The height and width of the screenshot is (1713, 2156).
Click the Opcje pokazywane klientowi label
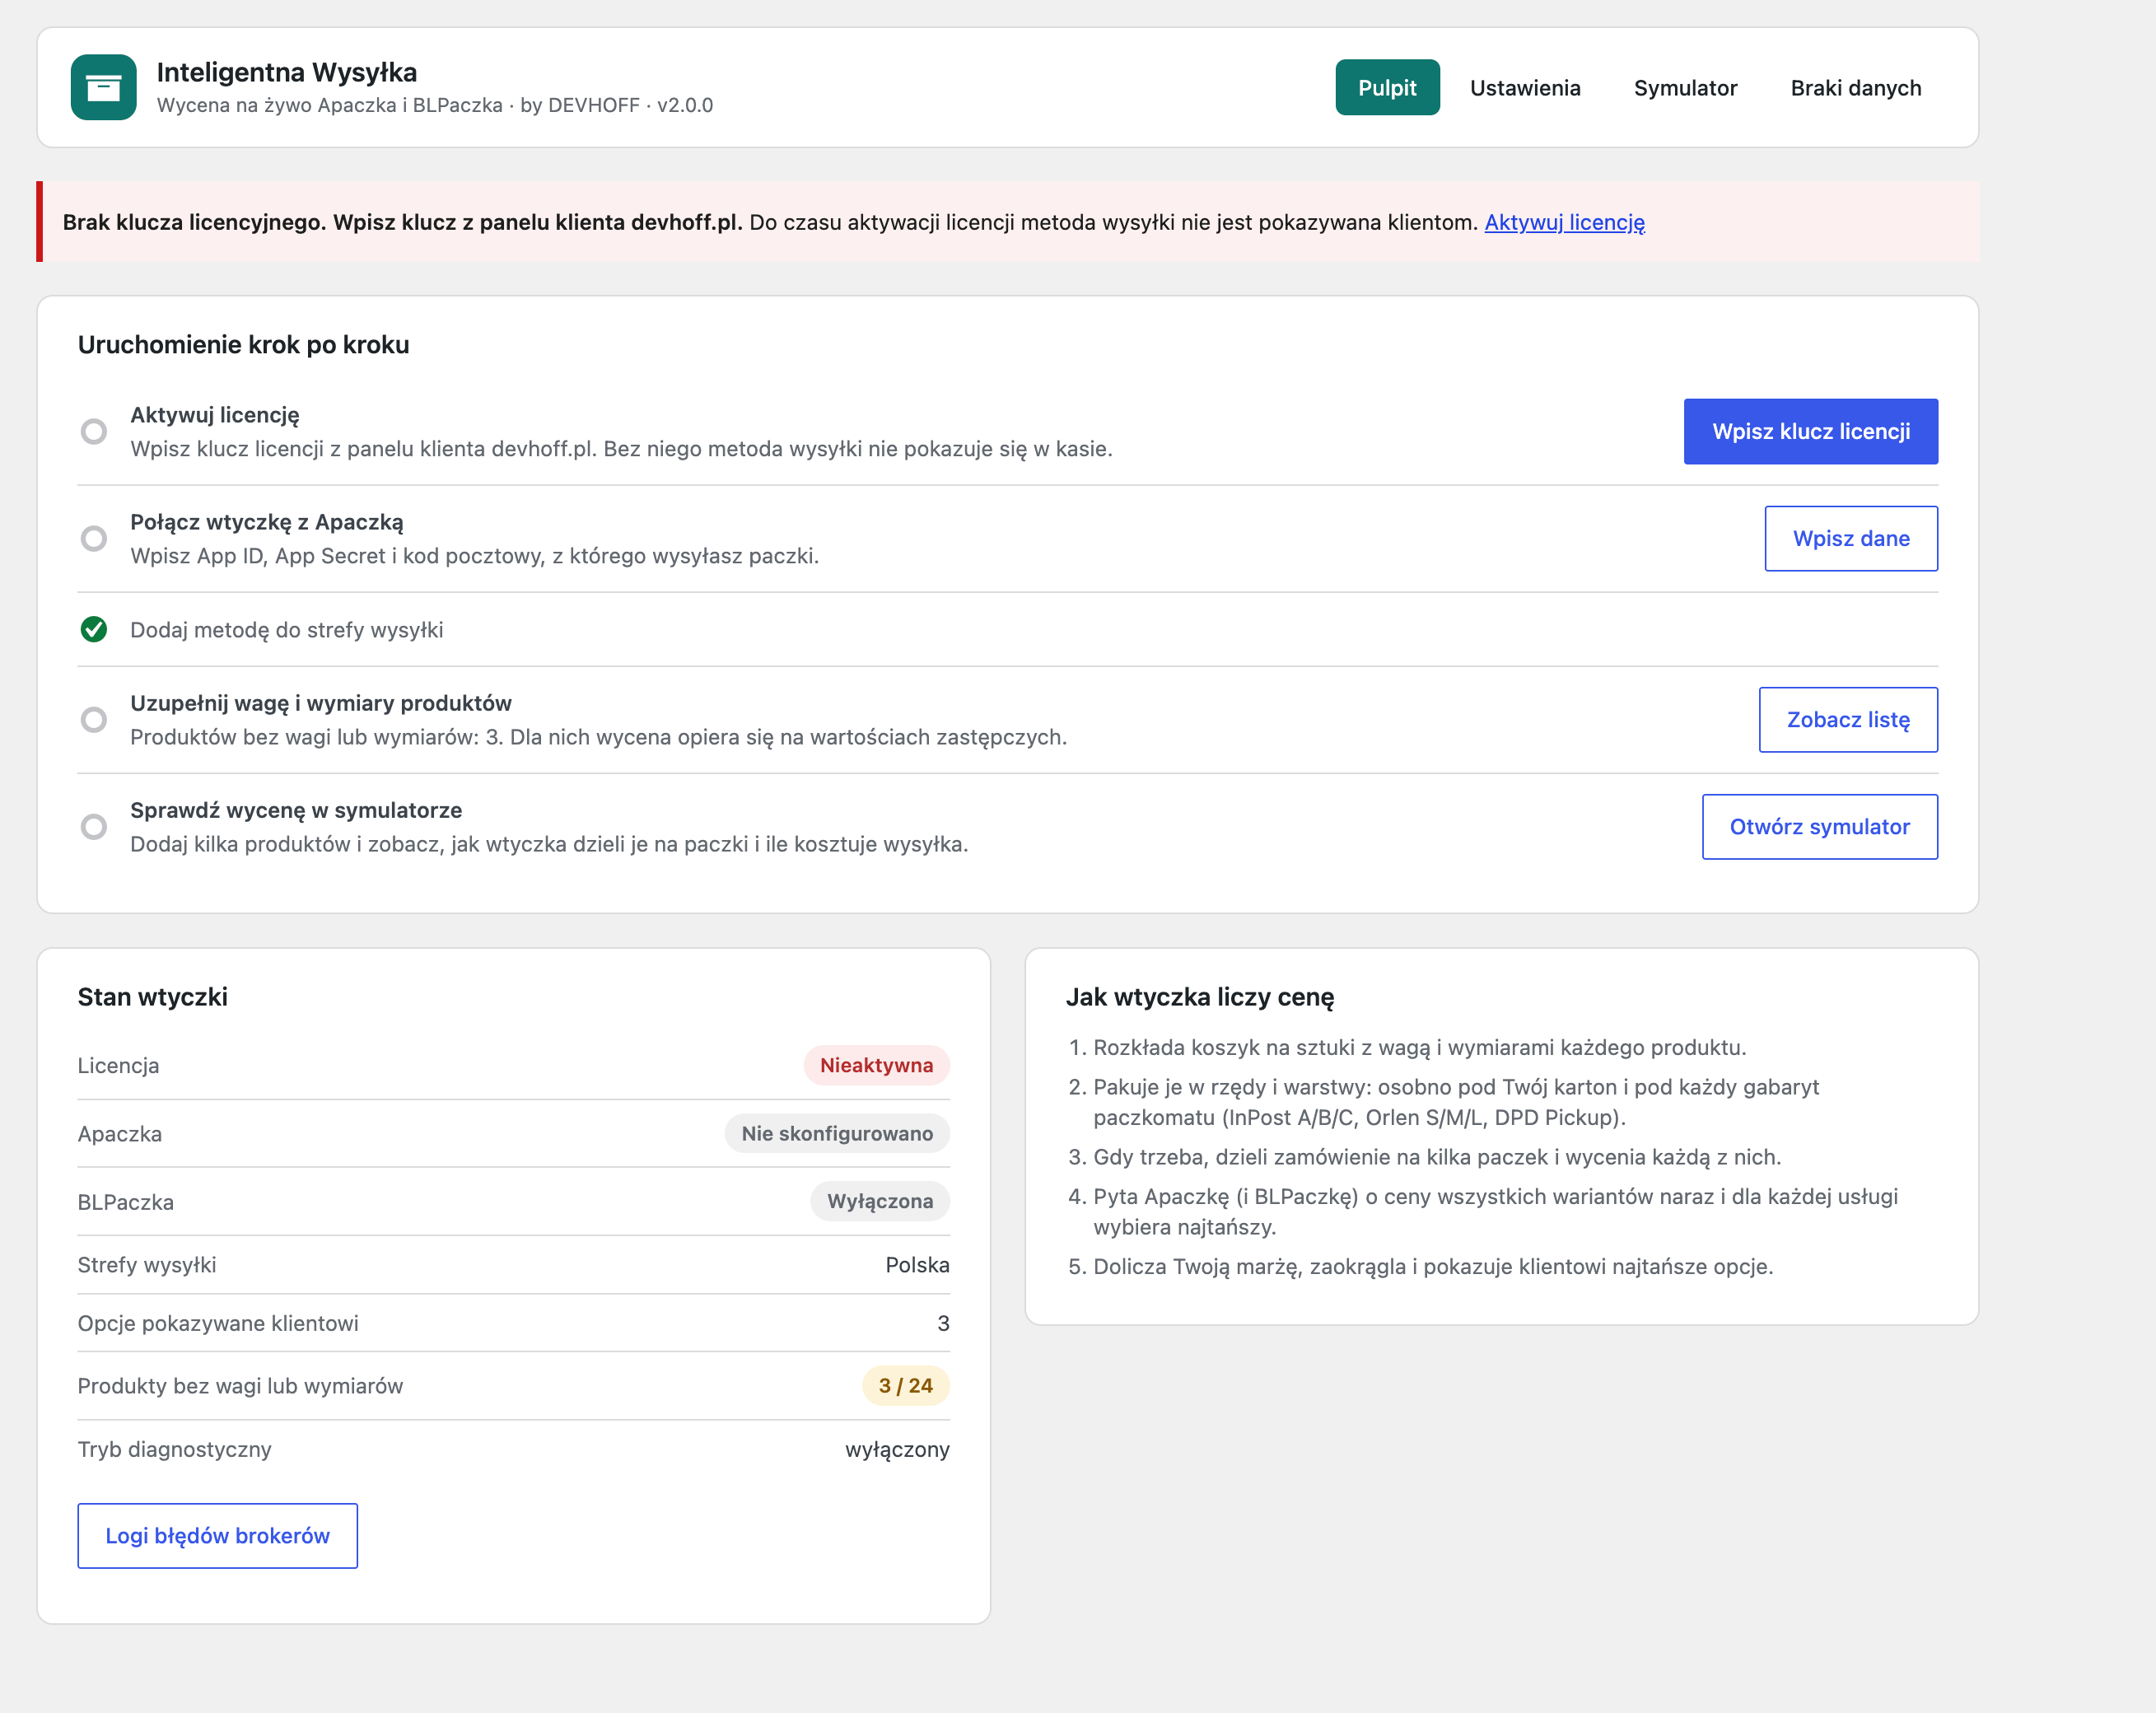click(218, 1323)
